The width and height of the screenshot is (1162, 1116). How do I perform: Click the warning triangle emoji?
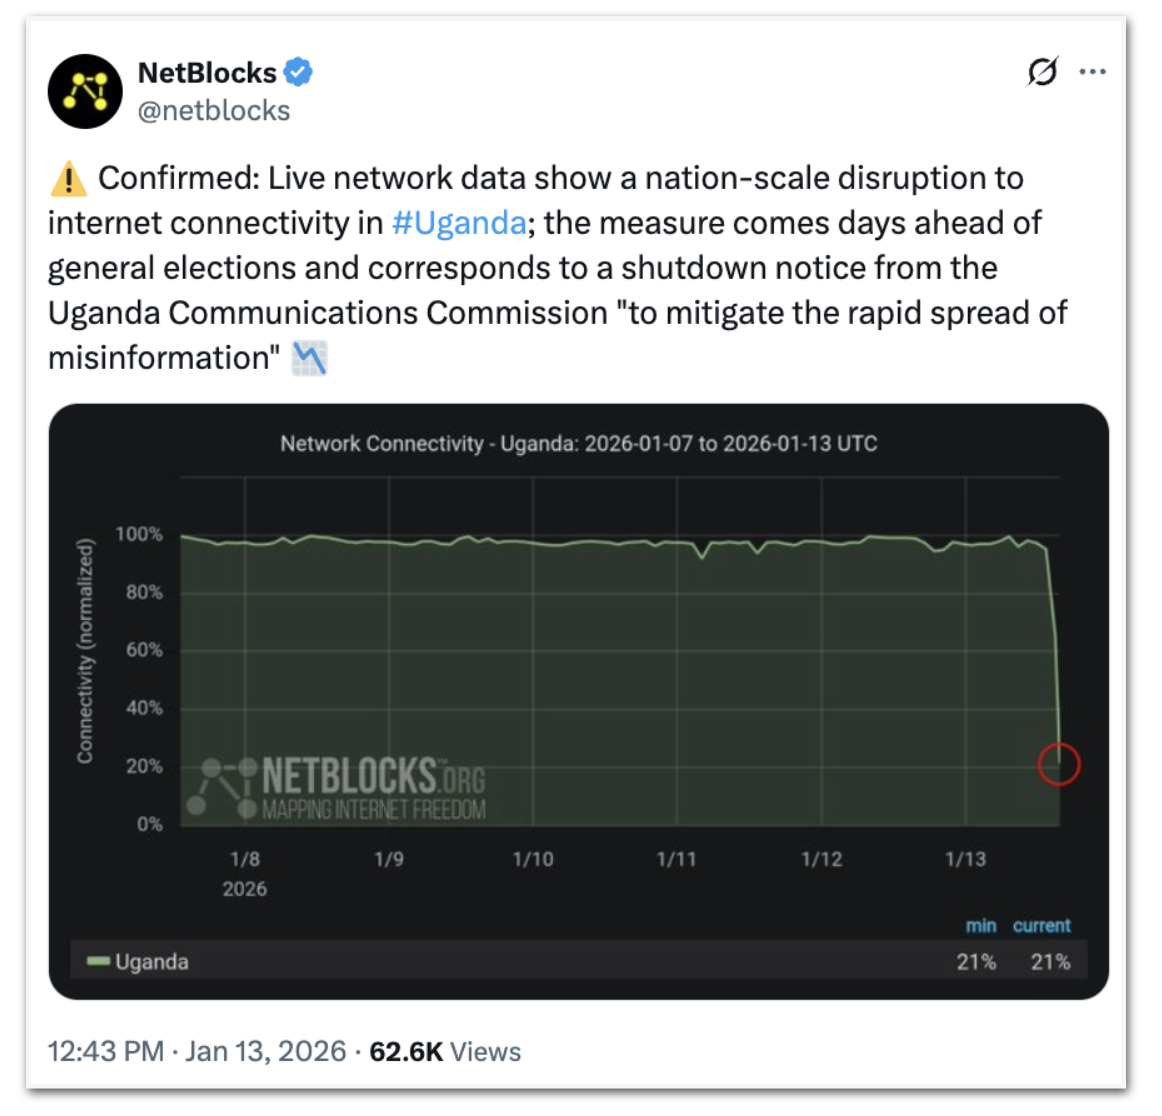(68, 179)
